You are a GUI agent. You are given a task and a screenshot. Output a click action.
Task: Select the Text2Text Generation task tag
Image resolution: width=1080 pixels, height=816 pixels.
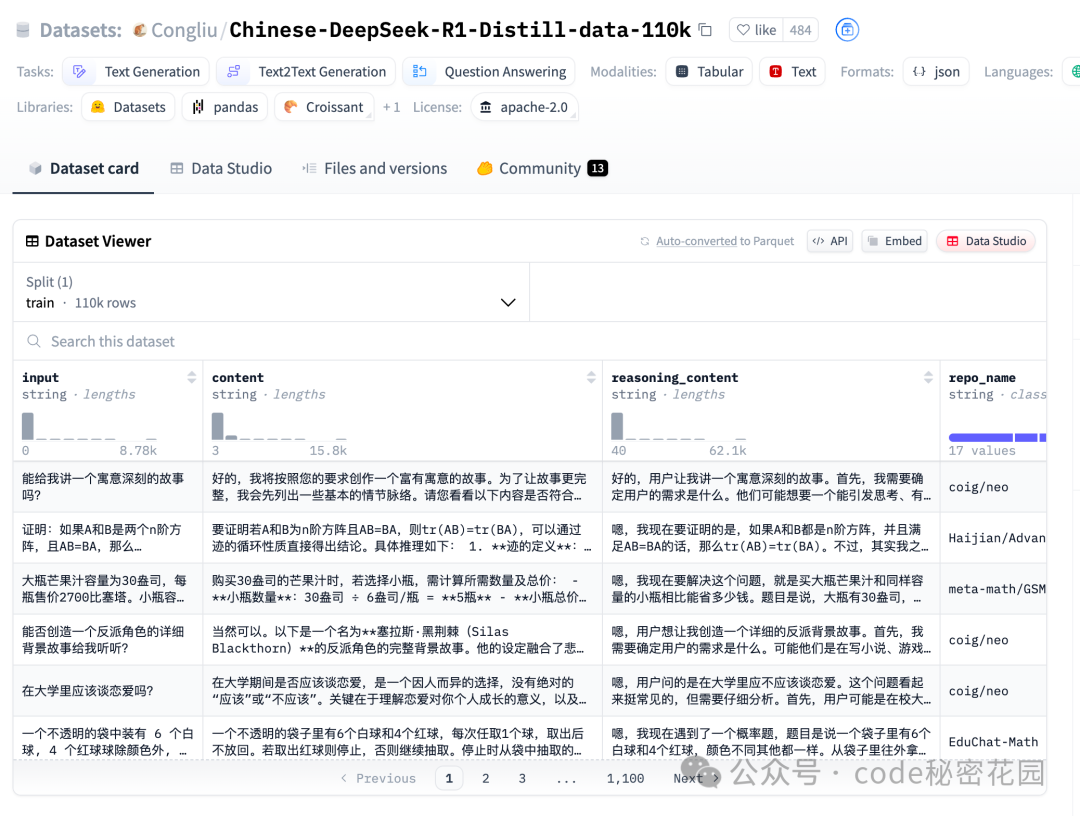[306, 72]
